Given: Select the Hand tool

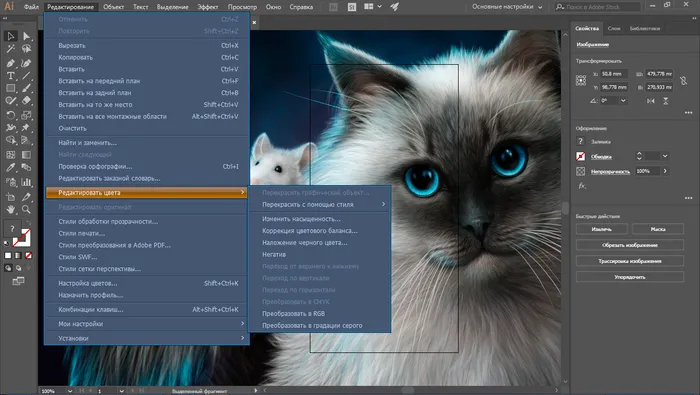Looking at the screenshot, I should tap(11, 209).
